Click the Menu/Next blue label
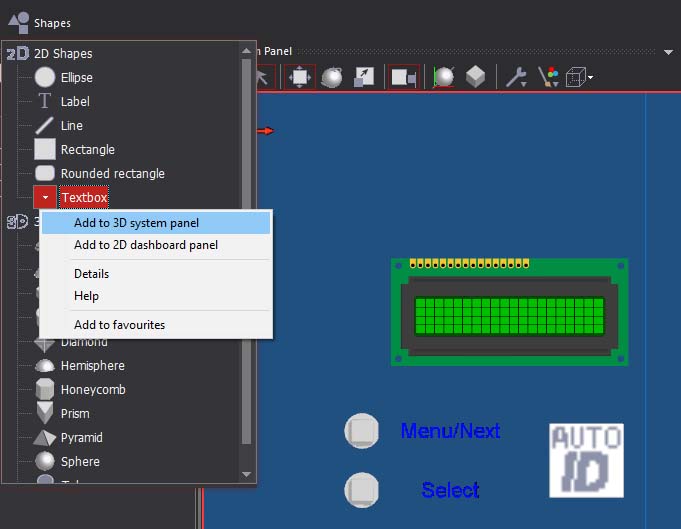 click(x=450, y=431)
